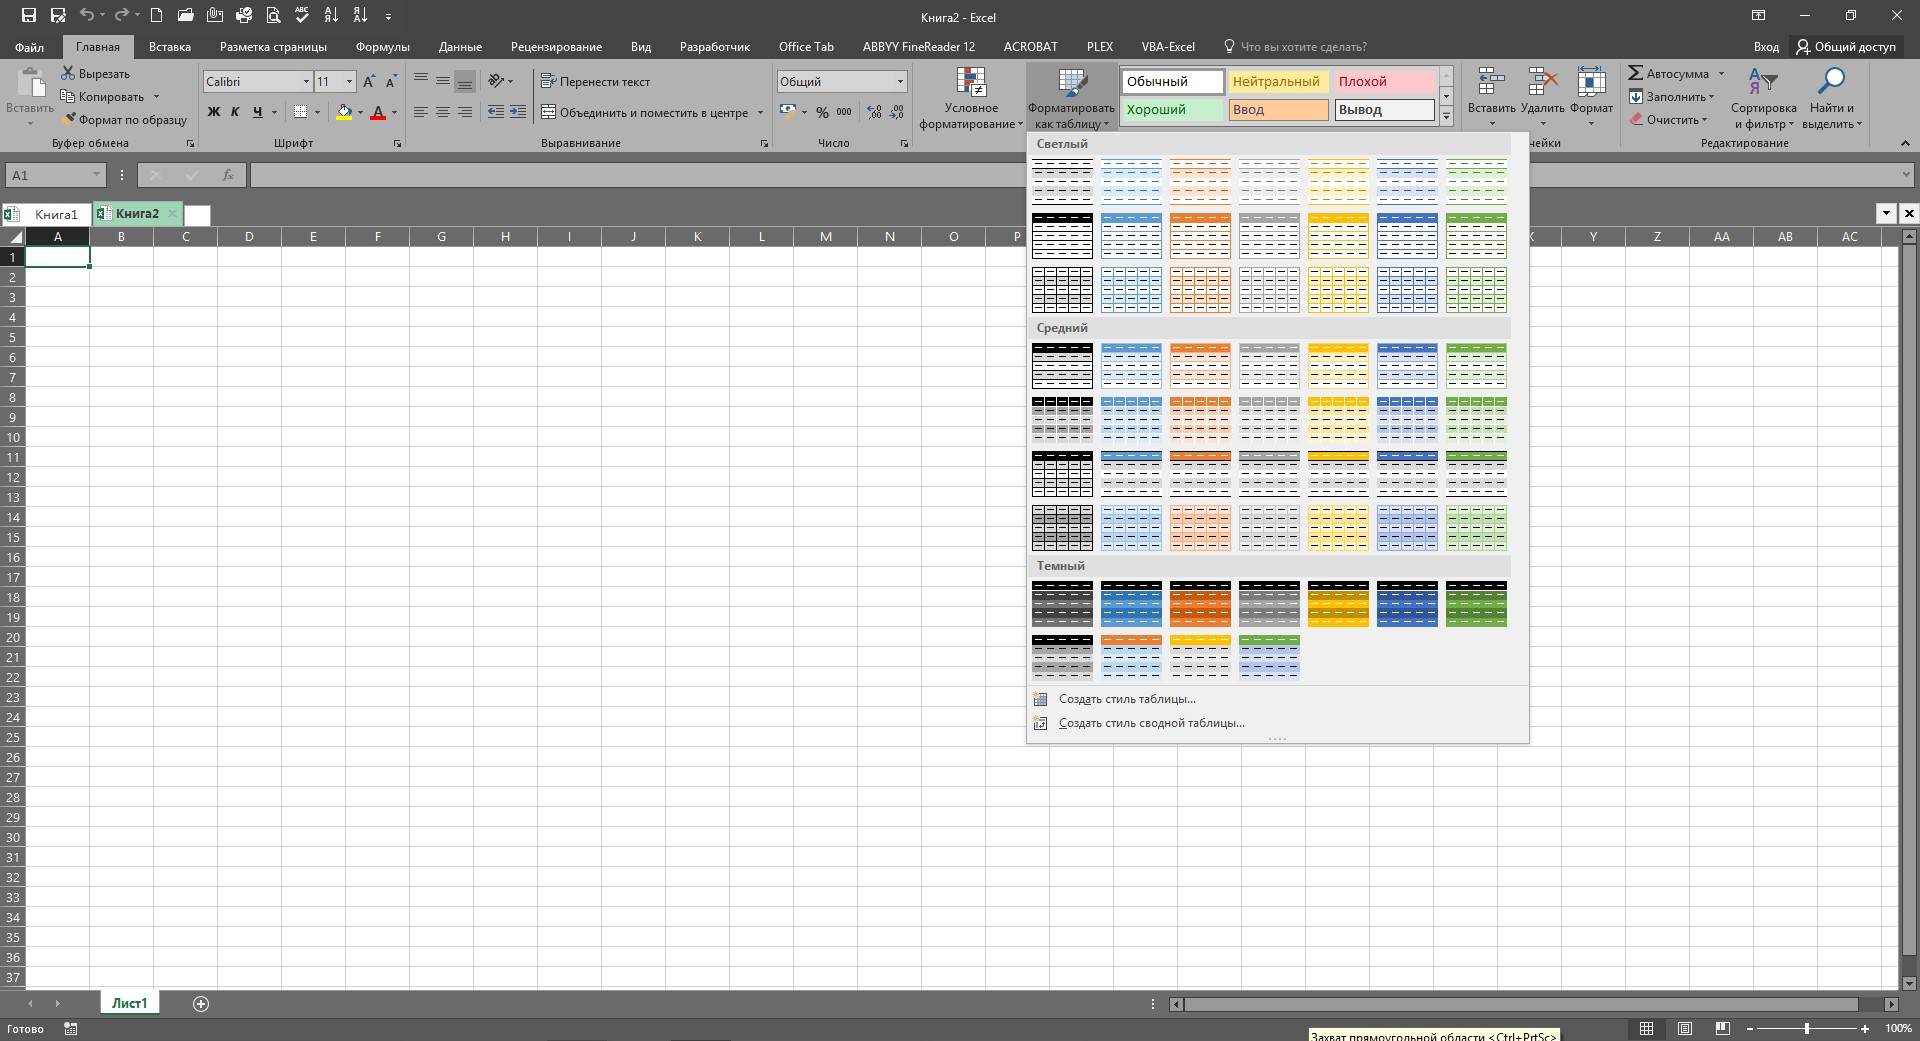Decrease indent icon in alignment group

[496, 112]
